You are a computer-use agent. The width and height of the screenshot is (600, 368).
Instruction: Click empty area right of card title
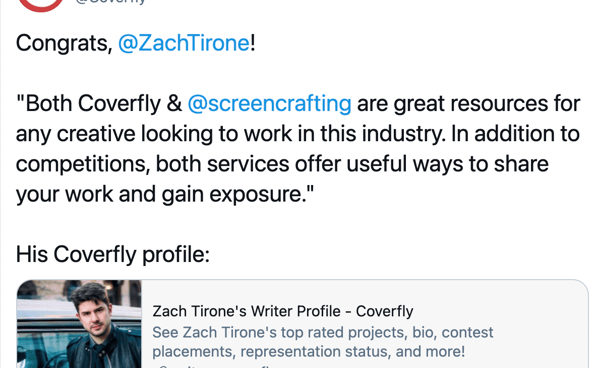tap(497, 311)
